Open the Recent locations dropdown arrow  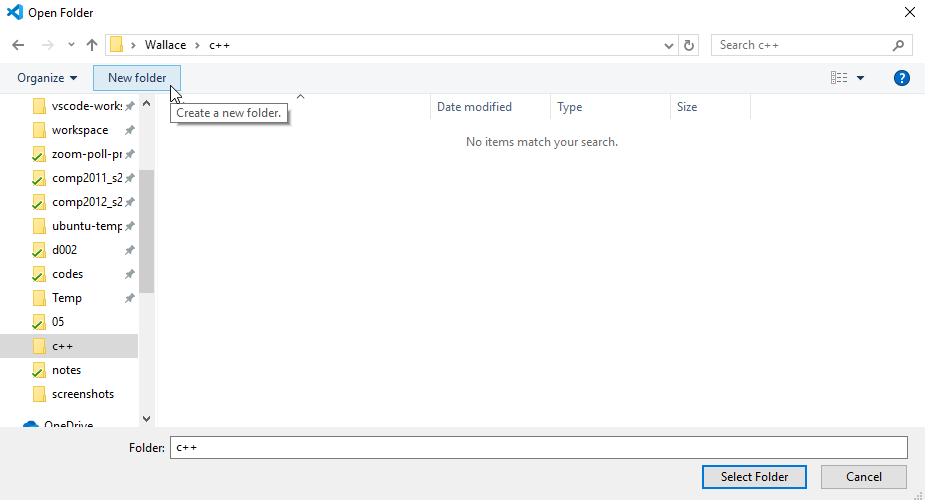[71, 45]
